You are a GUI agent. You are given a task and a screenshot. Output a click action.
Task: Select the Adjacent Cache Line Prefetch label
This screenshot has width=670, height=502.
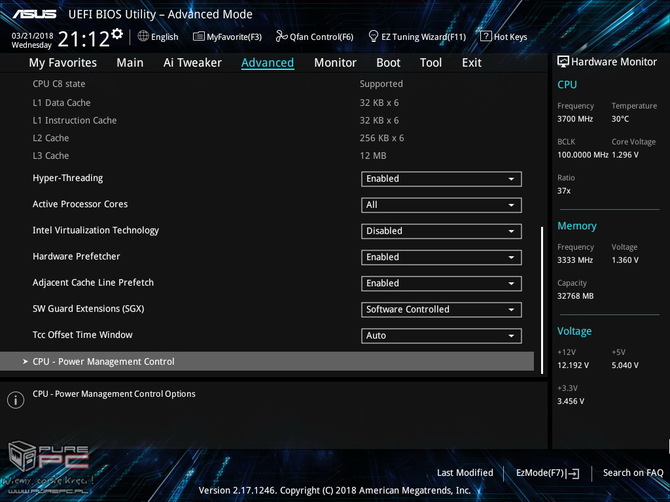click(93, 282)
